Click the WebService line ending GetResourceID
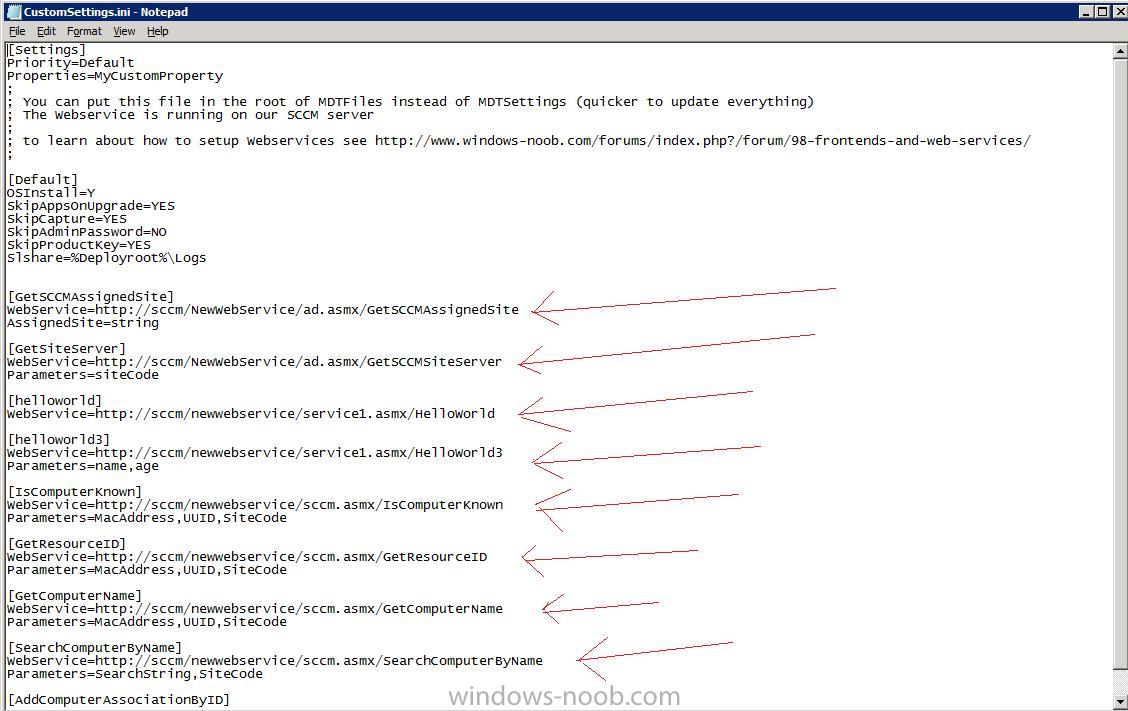The height and width of the screenshot is (711, 1128). [247, 556]
